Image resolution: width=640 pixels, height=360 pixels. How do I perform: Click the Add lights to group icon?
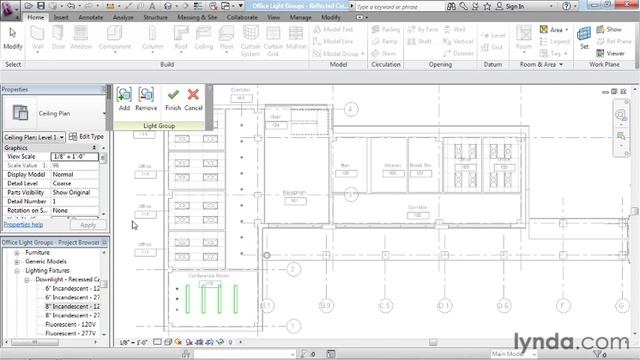click(124, 95)
